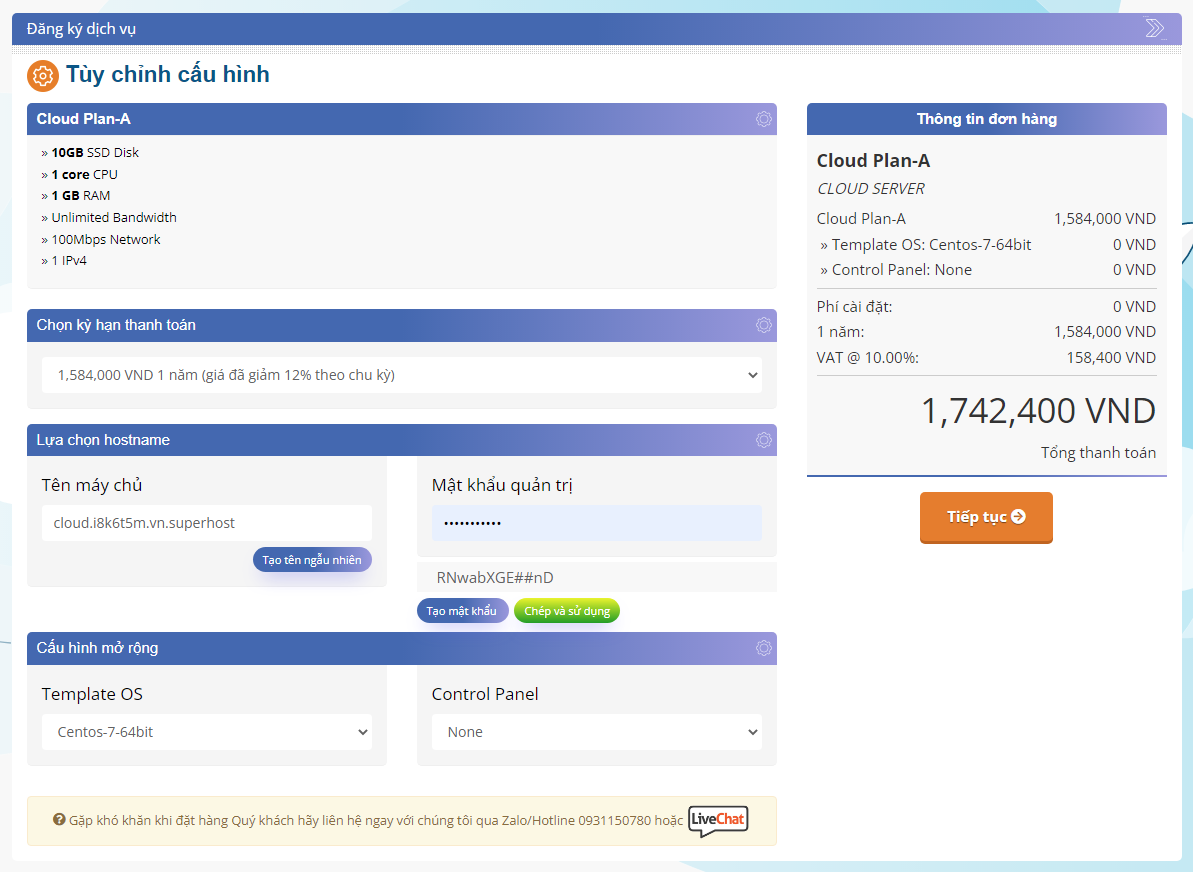This screenshot has width=1193, height=872.
Task: Click the gear icon on Chọn kỳ hạn thanh toán
Action: (763, 325)
